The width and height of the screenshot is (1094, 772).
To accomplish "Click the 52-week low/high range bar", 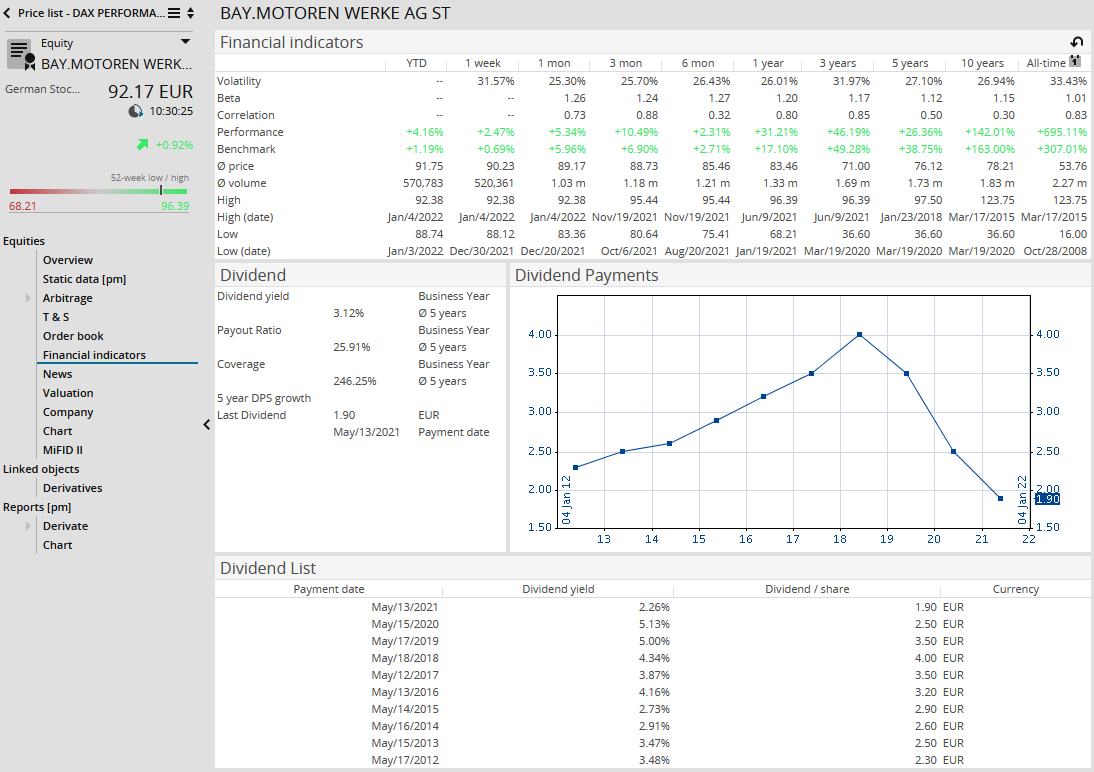I will (98, 190).
